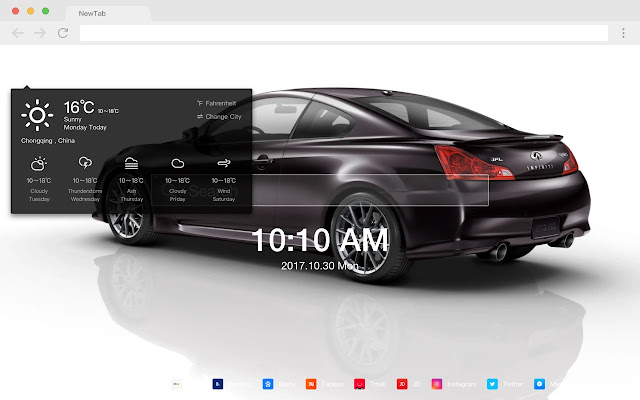Click Change City in weather panel
The image size is (640, 400).
click(x=219, y=117)
